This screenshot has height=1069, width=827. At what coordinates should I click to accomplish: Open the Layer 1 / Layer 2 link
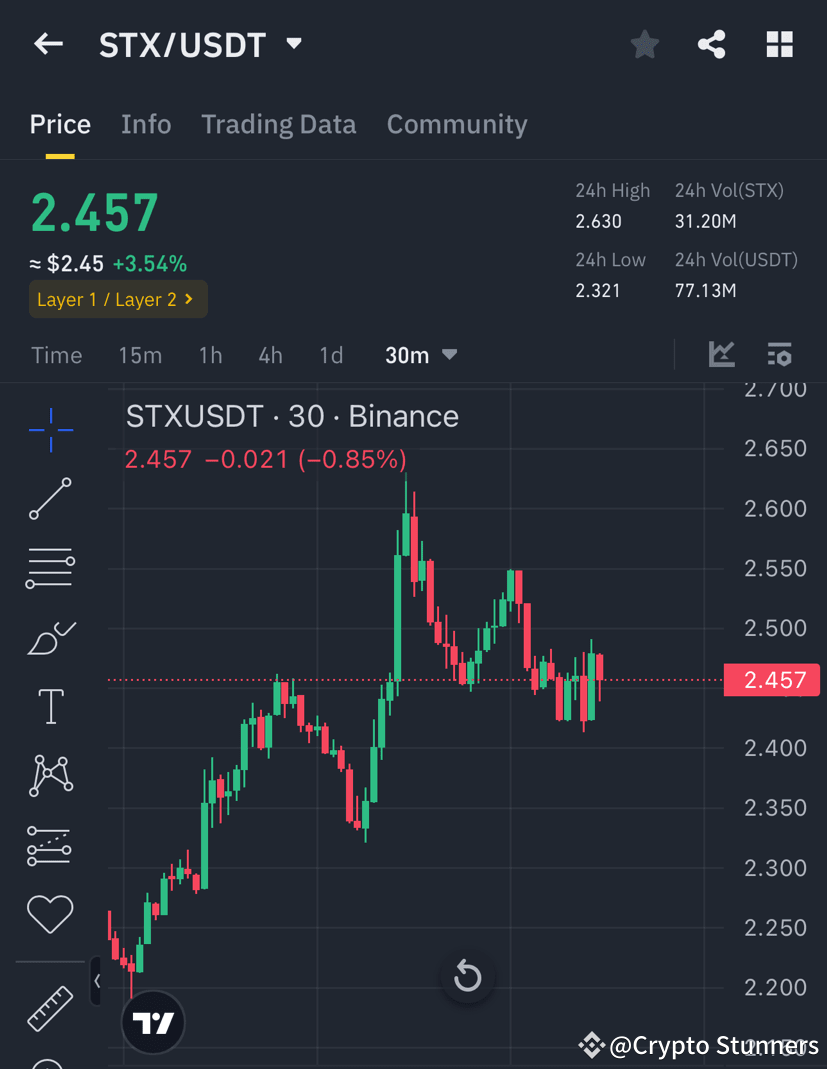(x=118, y=298)
